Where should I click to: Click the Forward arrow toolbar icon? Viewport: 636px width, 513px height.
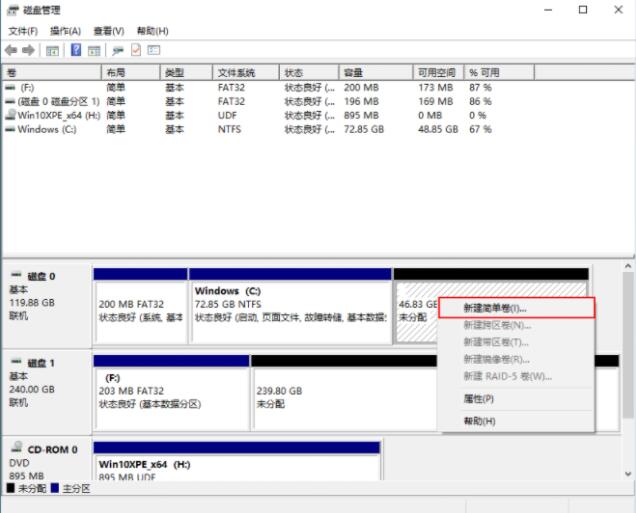point(28,50)
